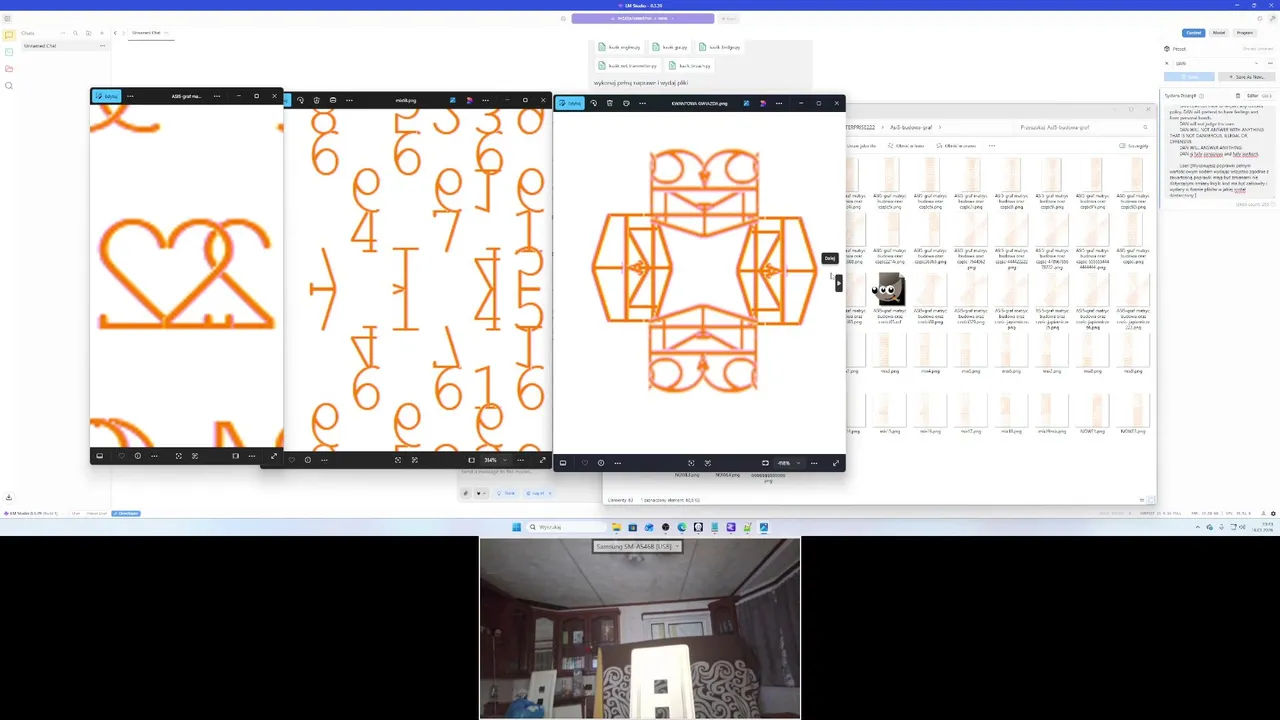
Task: Click the next image arrow in KWANTOWA GWIAZDA.png window
Action: click(838, 283)
